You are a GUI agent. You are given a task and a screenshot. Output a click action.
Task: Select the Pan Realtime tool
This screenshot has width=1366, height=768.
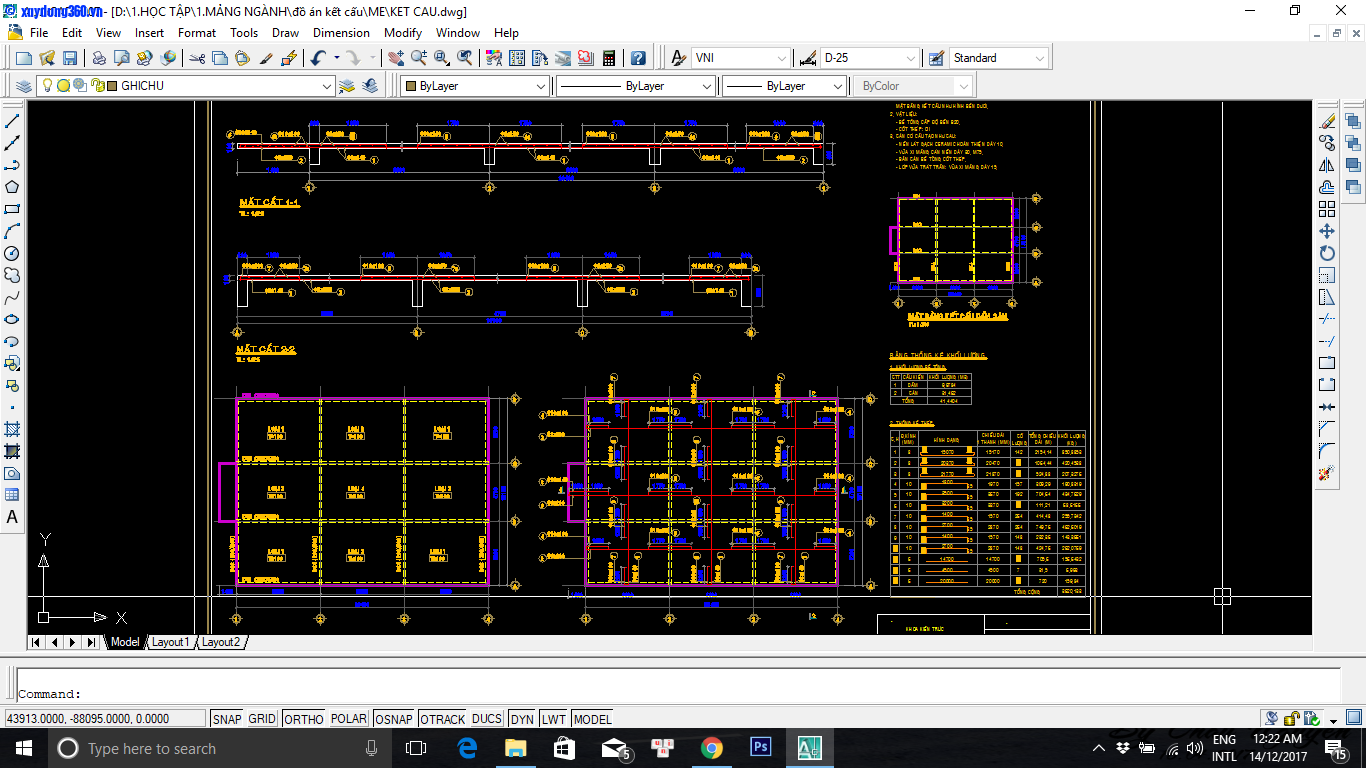[395, 57]
